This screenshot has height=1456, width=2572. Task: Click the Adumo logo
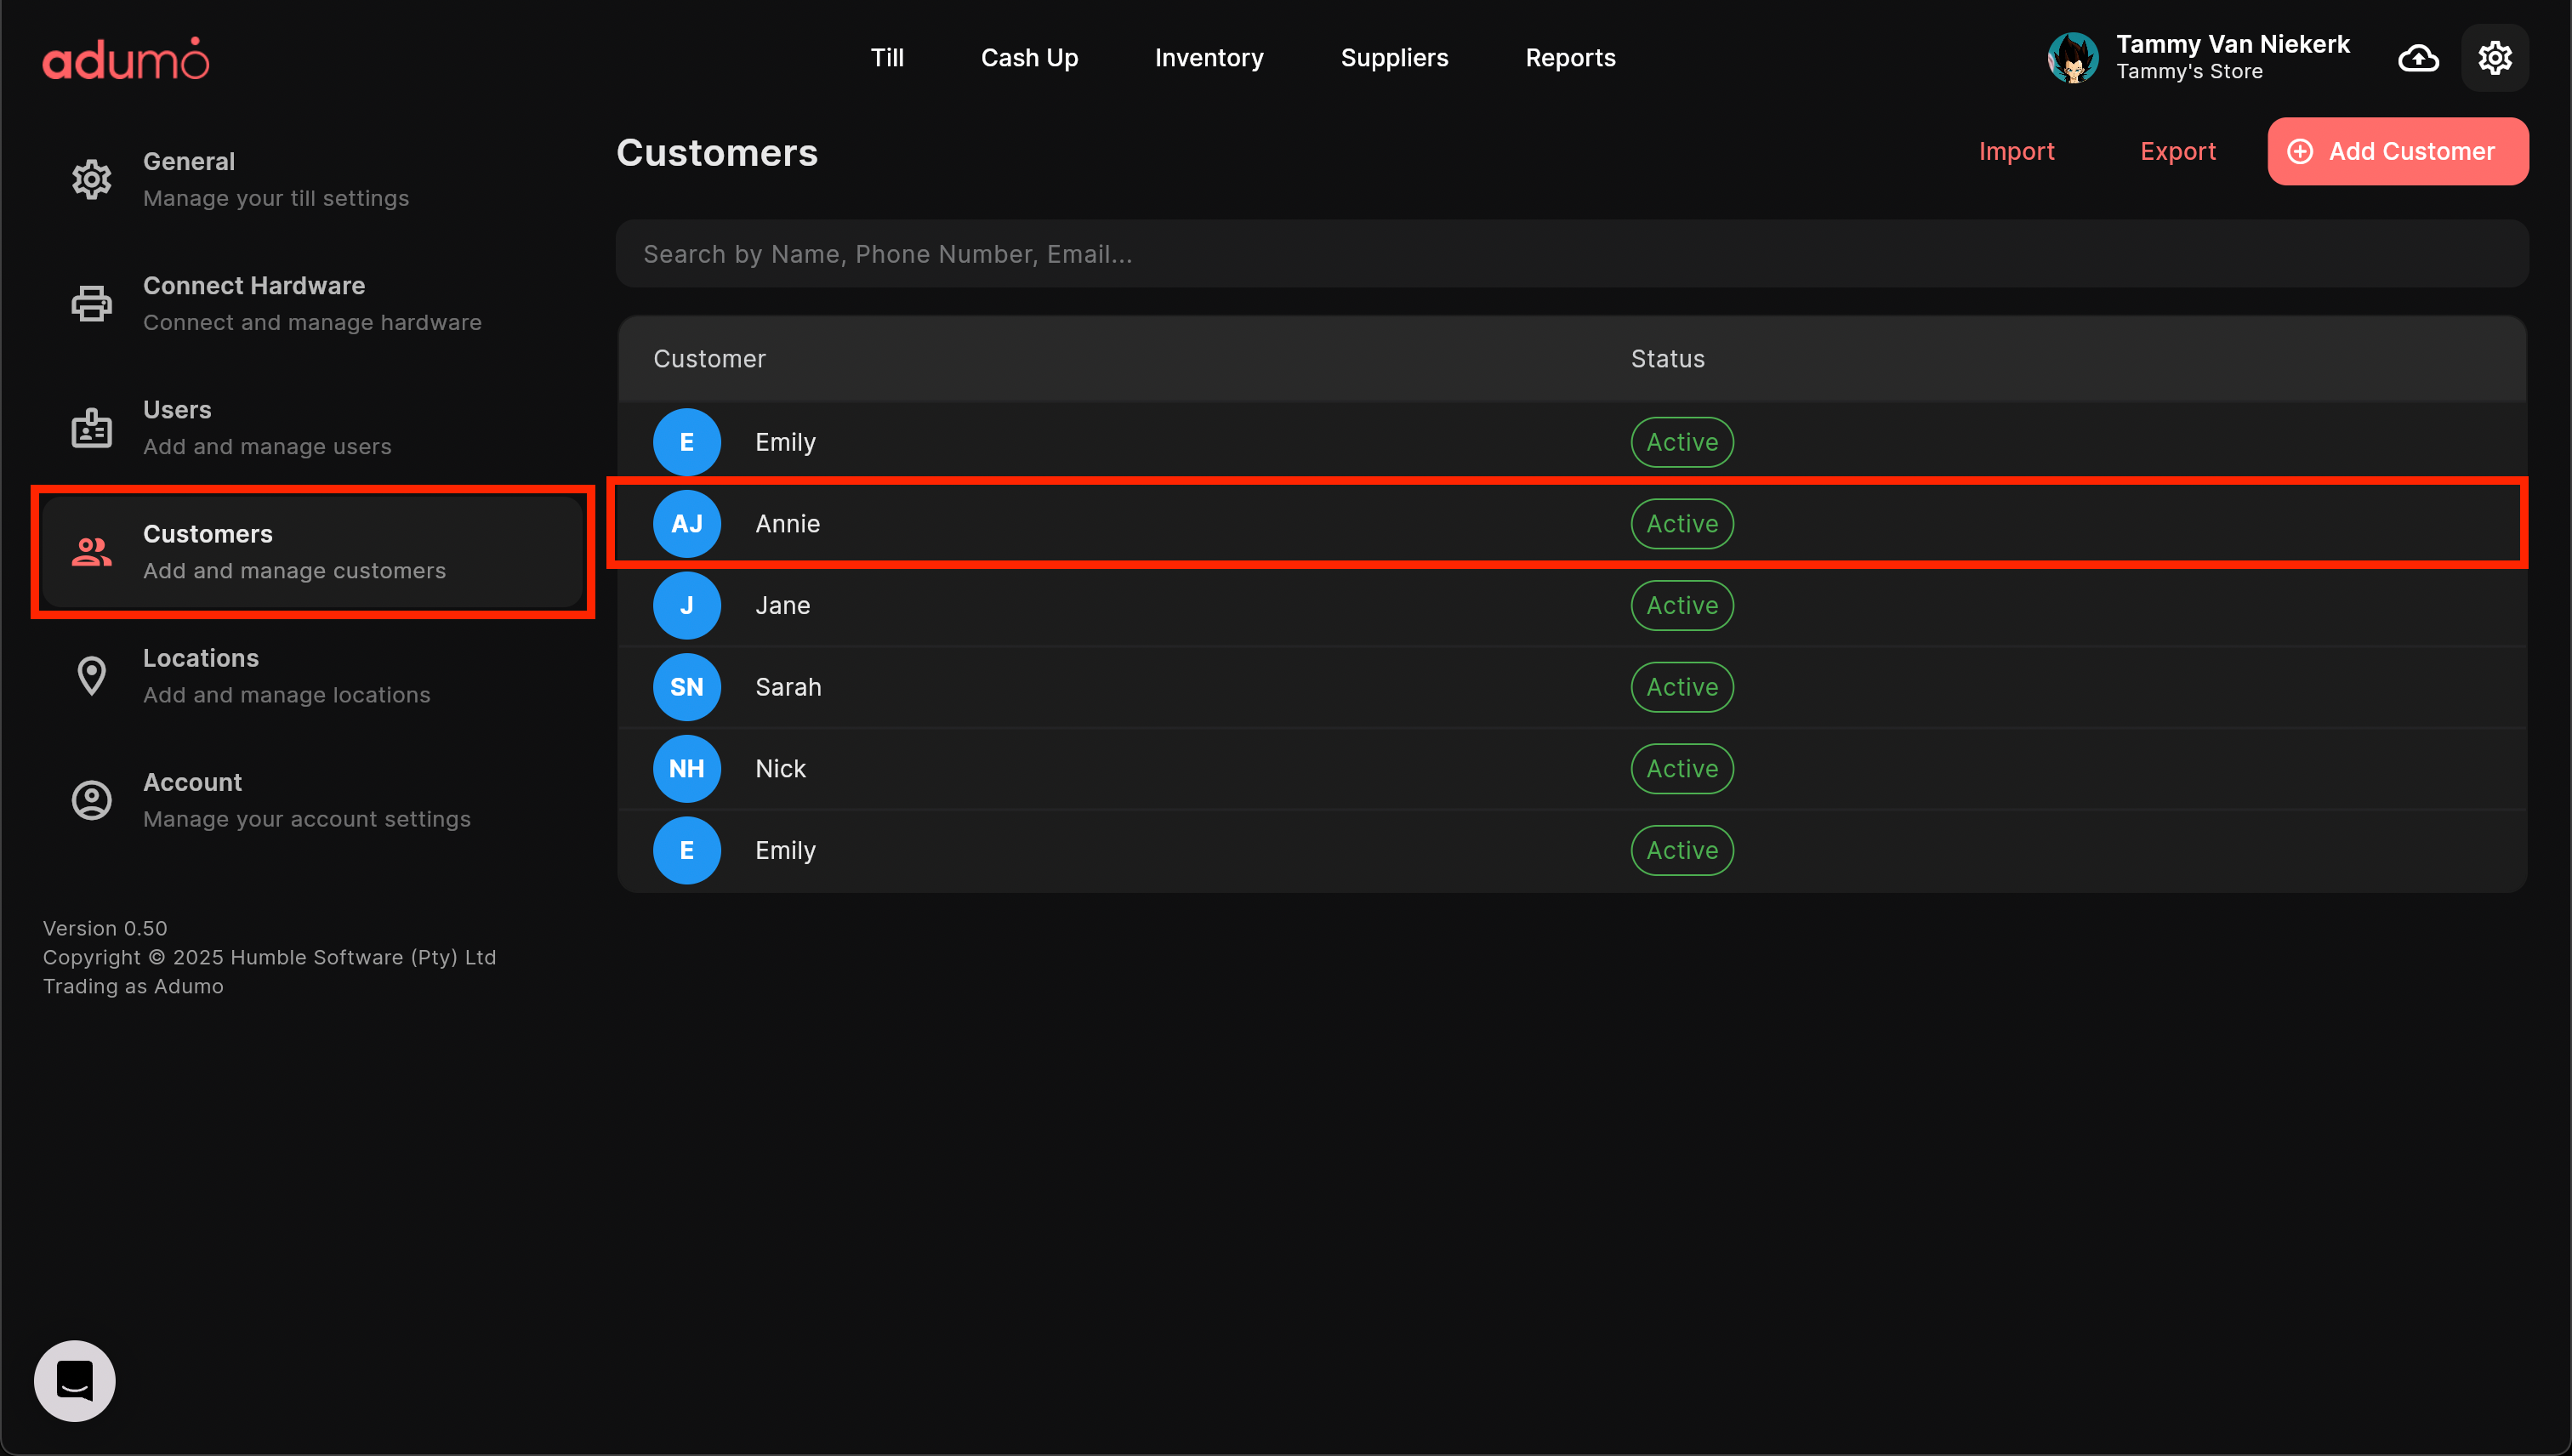(x=126, y=59)
